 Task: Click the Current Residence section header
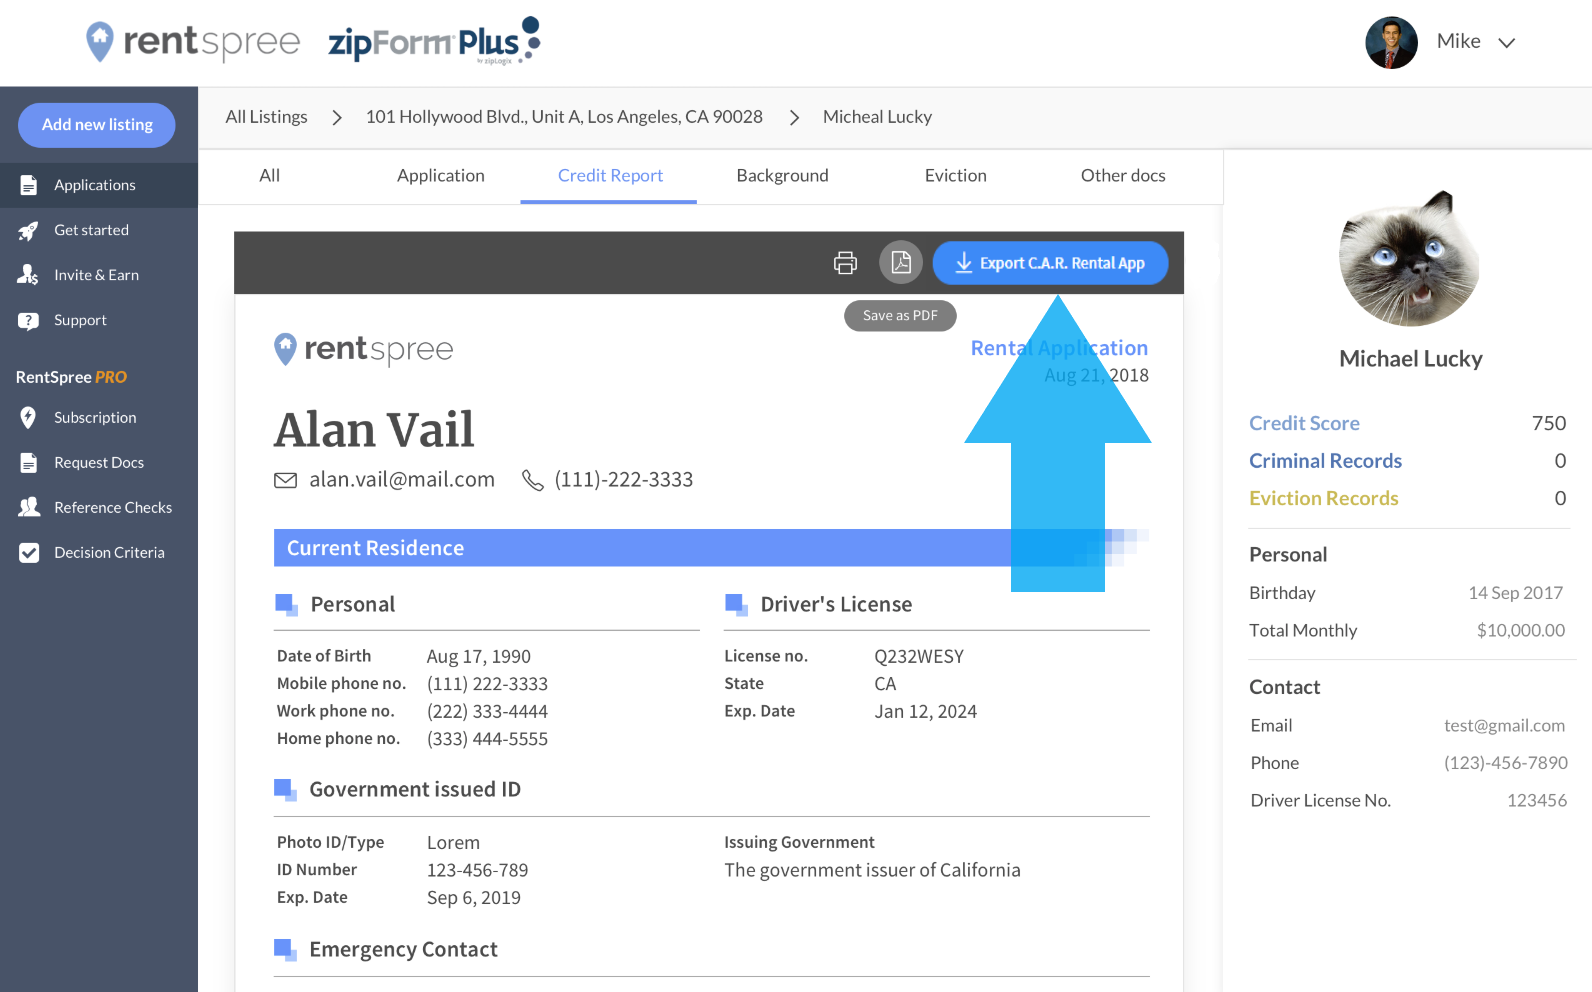[711, 548]
